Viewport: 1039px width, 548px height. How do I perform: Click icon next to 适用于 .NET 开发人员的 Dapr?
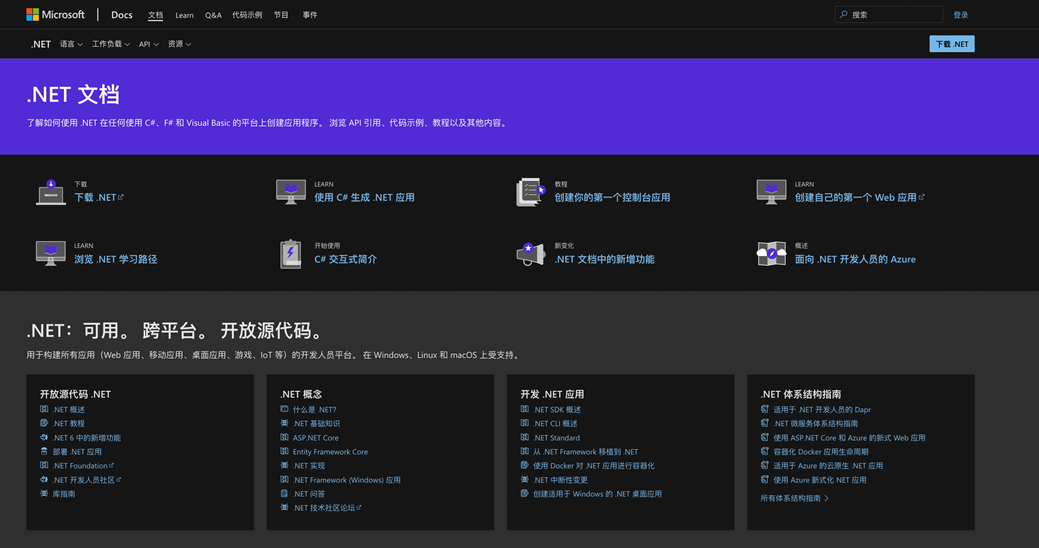765,410
